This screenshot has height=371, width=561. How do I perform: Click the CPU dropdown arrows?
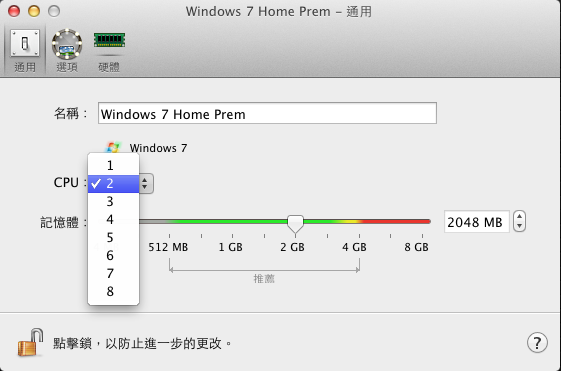(x=145, y=184)
